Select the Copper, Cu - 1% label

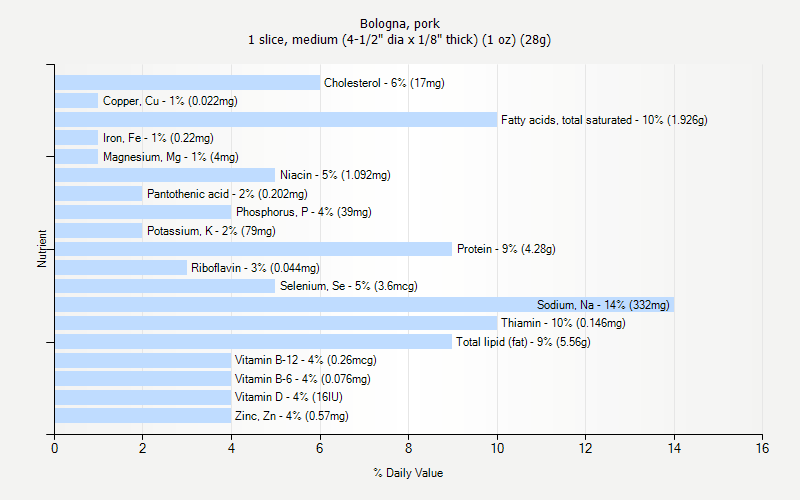(x=170, y=101)
